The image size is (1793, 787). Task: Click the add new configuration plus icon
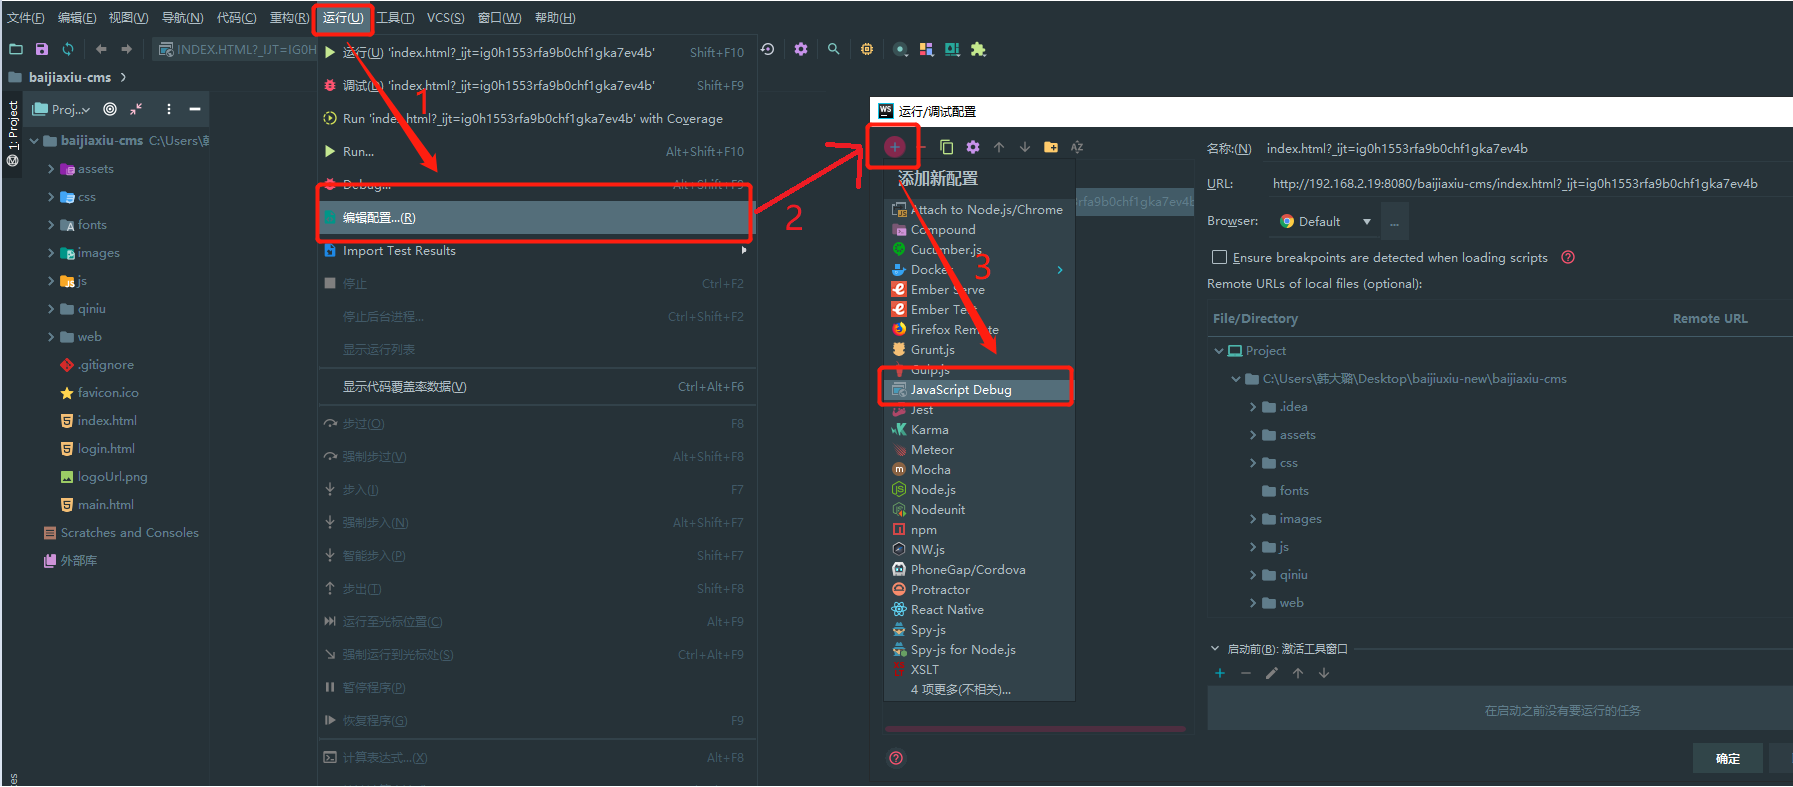point(894,147)
